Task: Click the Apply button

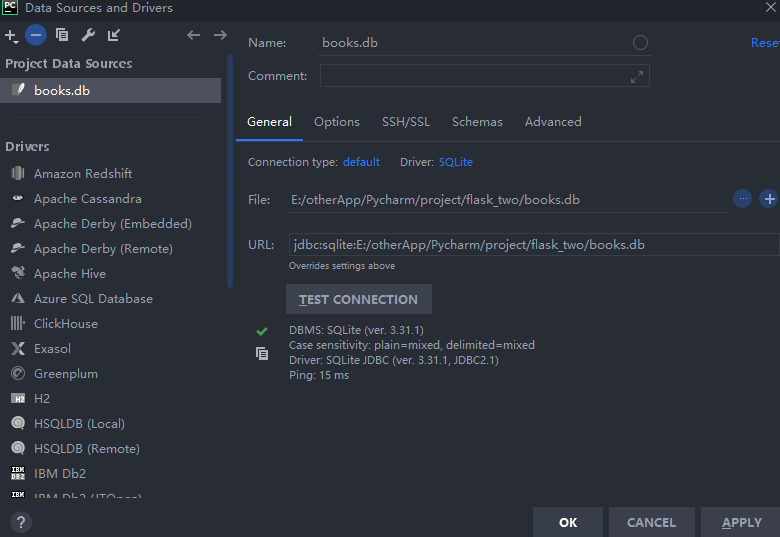Action: (741, 522)
